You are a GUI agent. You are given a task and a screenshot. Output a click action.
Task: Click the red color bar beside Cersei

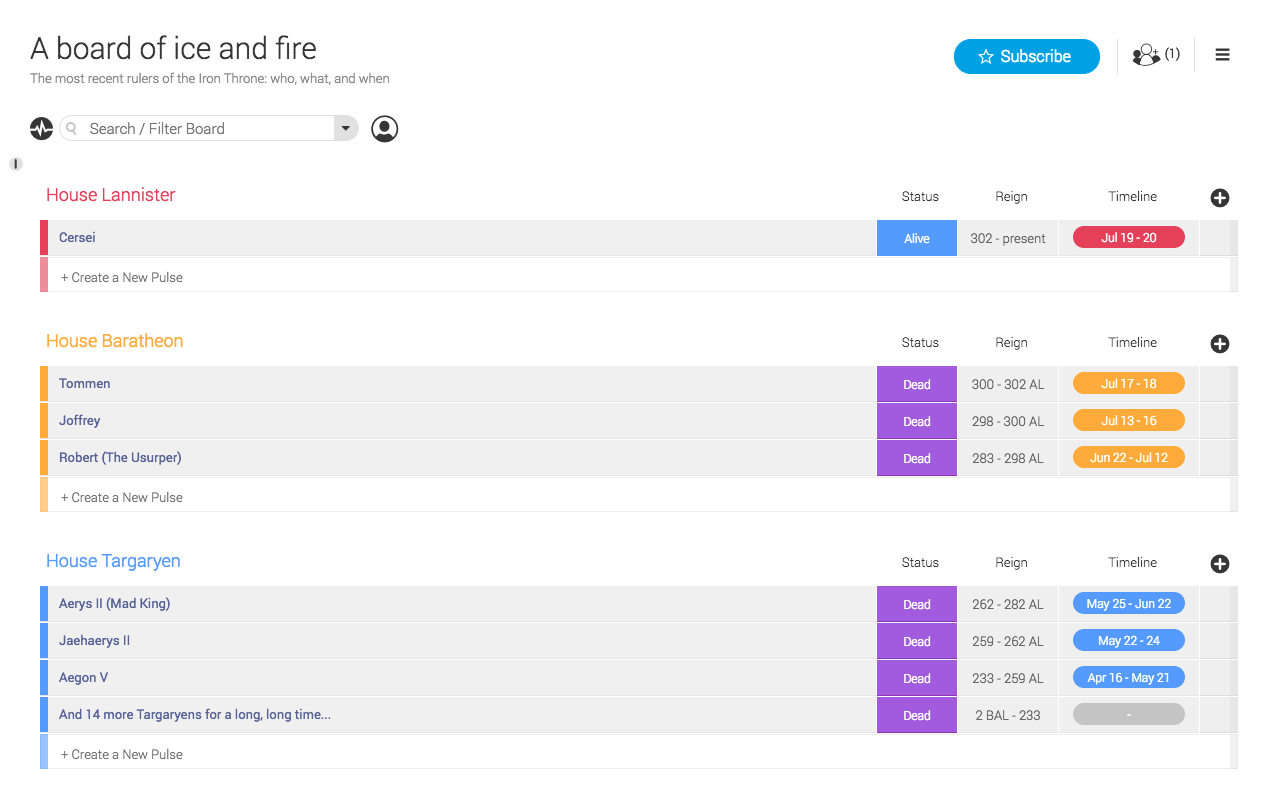pos(44,238)
